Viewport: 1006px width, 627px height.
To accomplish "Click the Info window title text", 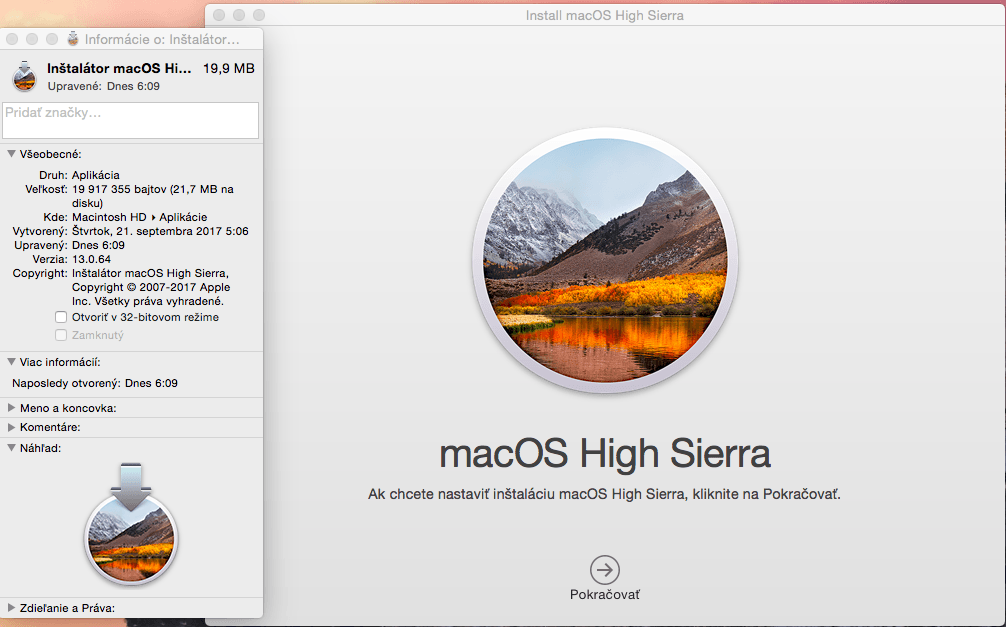I will pos(162,39).
